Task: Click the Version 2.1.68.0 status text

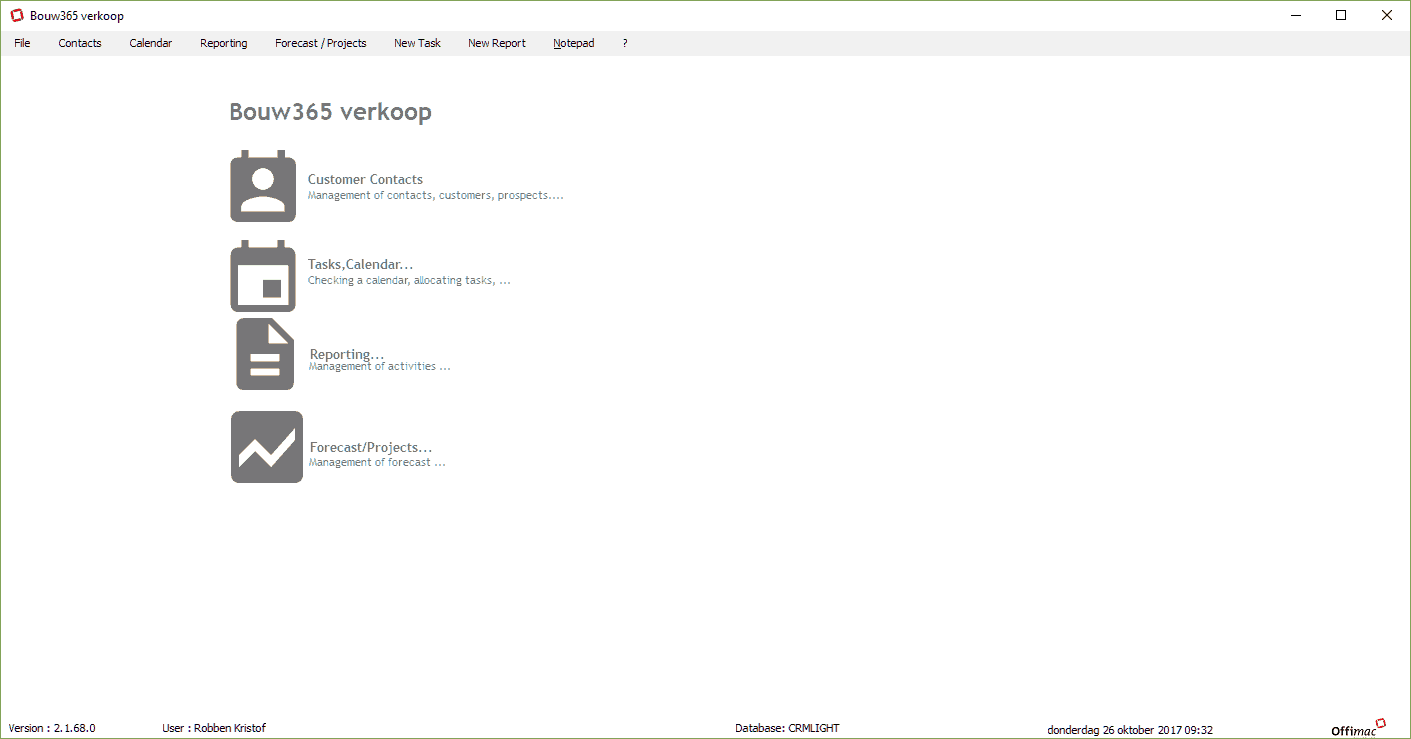Action: (x=52, y=729)
